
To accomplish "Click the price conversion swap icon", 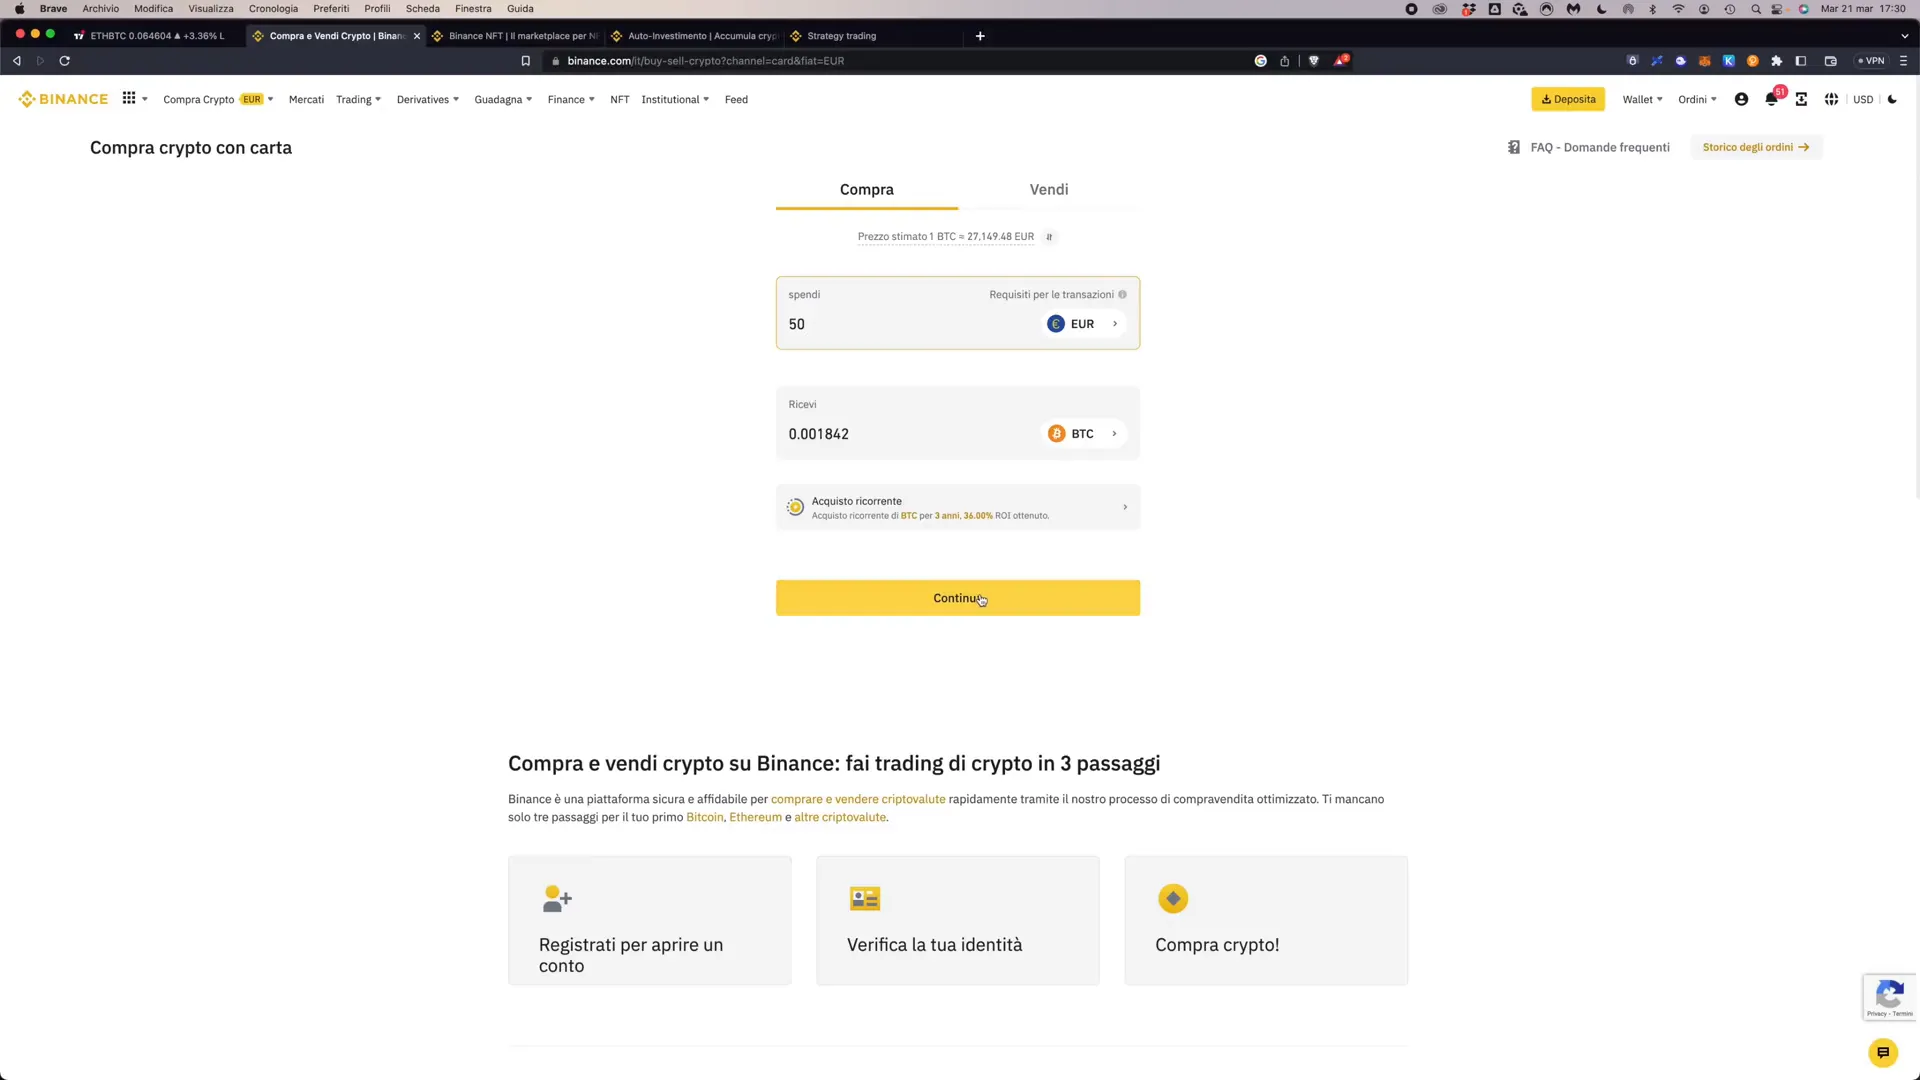I will pos(1049,237).
